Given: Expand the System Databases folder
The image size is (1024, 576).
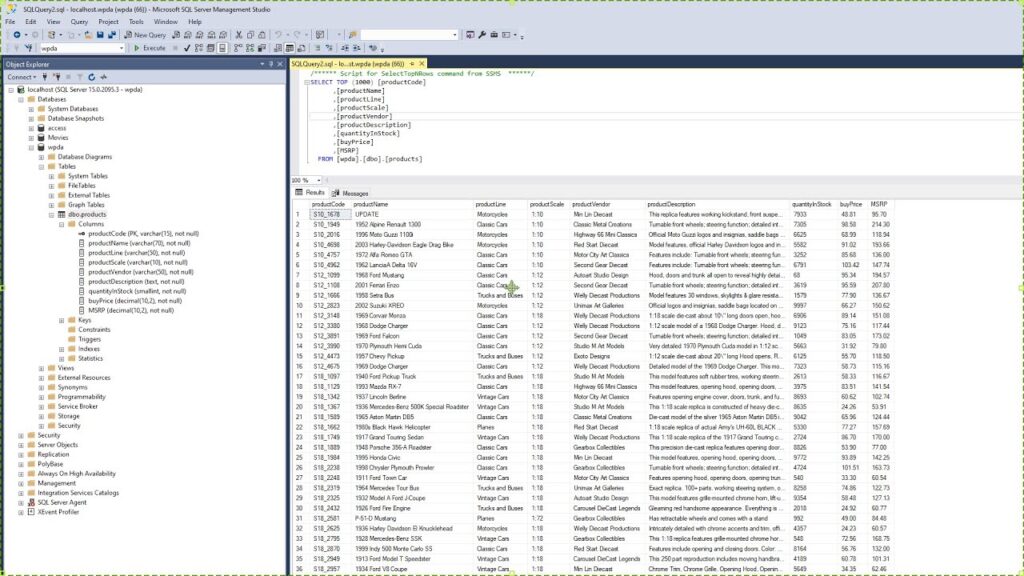Looking at the screenshot, I should (x=31, y=109).
